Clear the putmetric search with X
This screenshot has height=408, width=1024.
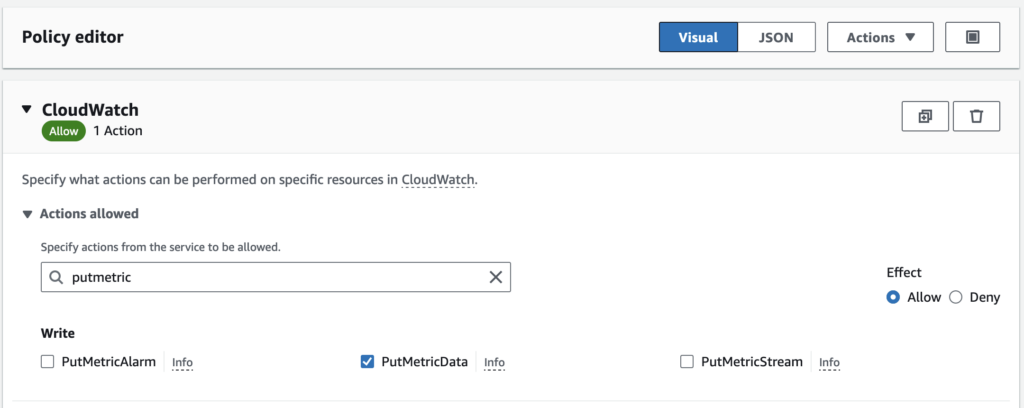coord(496,277)
